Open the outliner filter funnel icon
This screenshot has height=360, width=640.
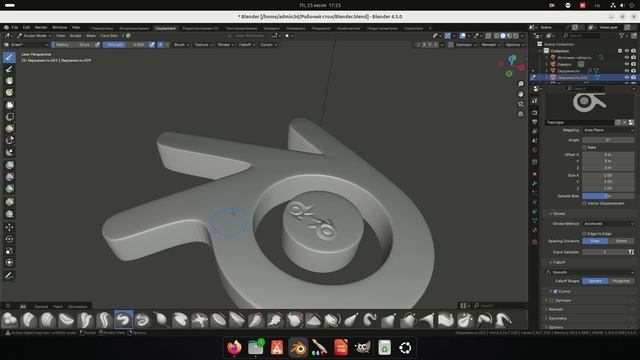tap(622, 36)
